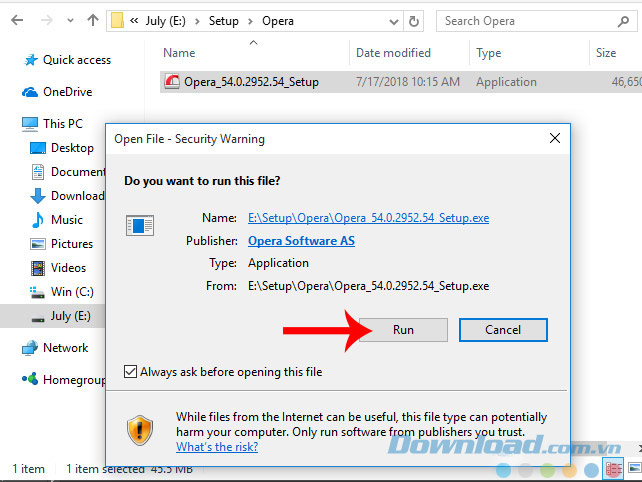Click the Network globe icon

30,348
